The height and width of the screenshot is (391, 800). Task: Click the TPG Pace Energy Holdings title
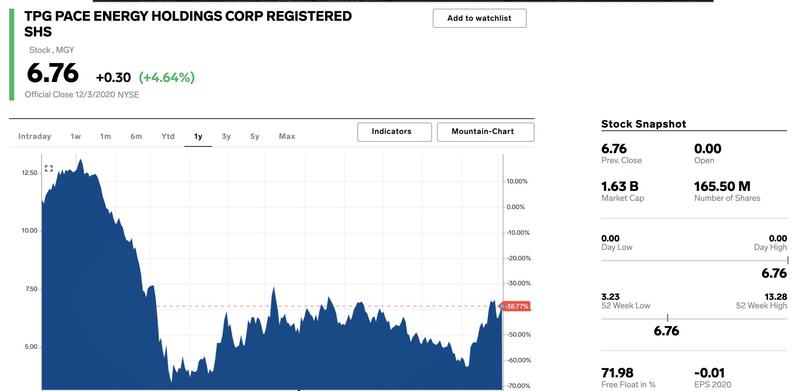pyautogui.click(x=188, y=23)
